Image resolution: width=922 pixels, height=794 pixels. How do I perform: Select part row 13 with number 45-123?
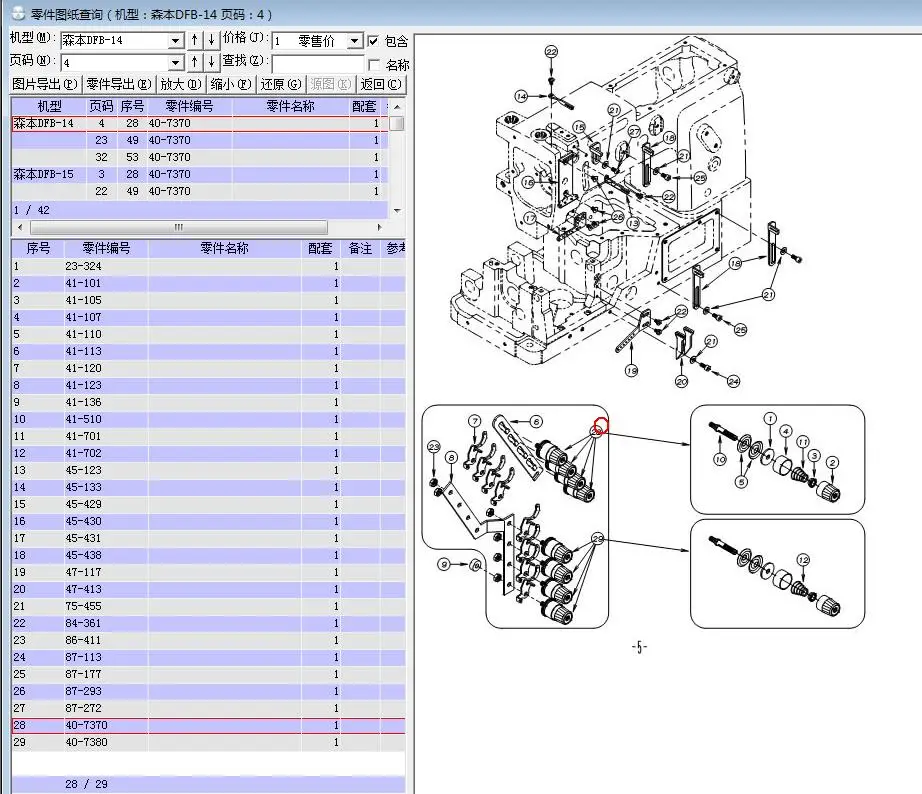click(208, 471)
